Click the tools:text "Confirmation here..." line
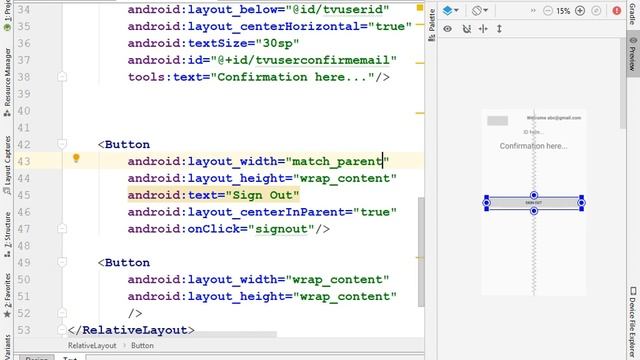This screenshot has width=640, height=360. (x=258, y=77)
